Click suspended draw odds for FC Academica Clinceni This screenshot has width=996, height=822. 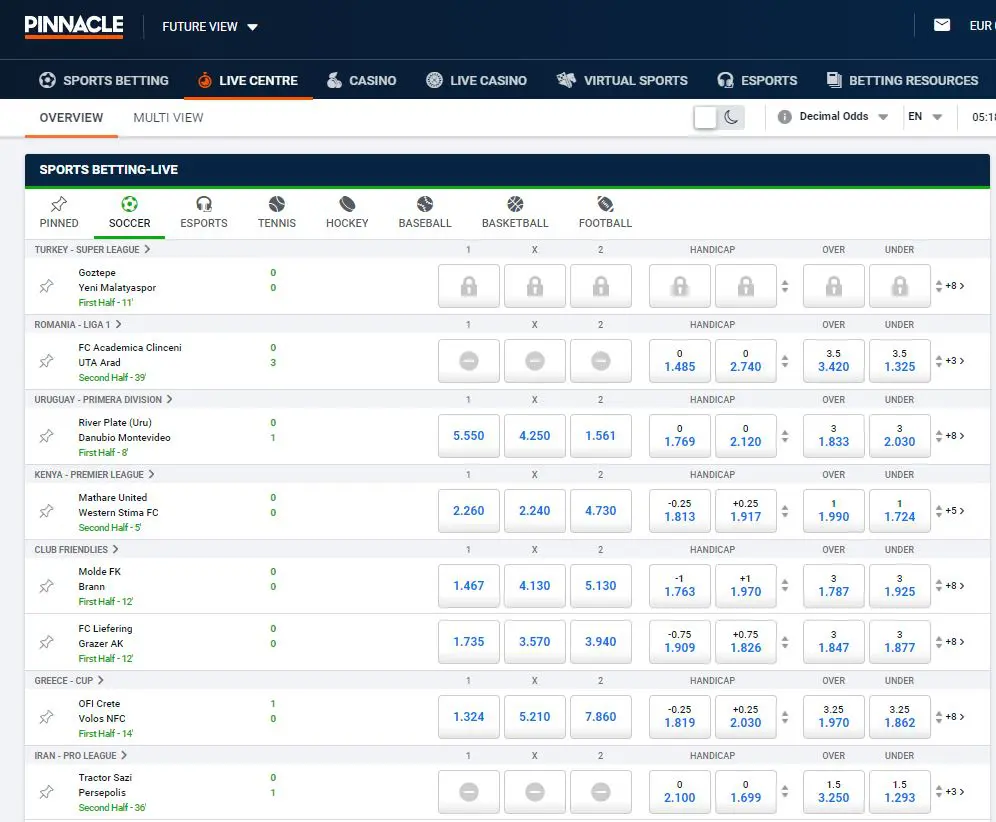pyautogui.click(x=535, y=361)
